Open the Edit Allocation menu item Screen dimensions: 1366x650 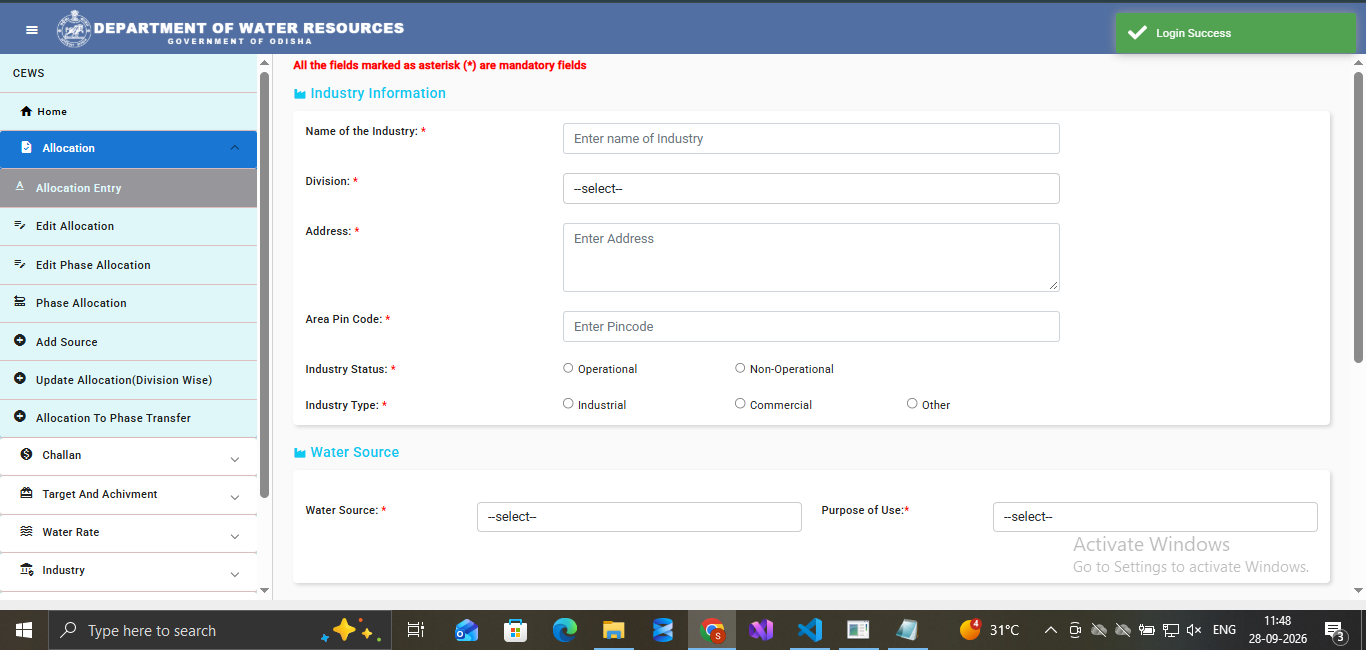pos(128,226)
